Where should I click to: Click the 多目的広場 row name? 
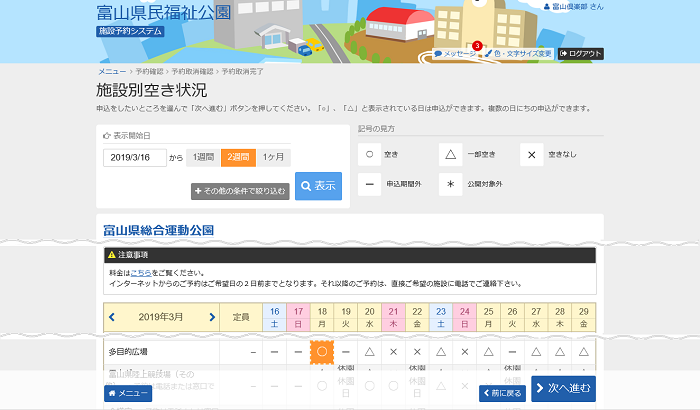128,352
